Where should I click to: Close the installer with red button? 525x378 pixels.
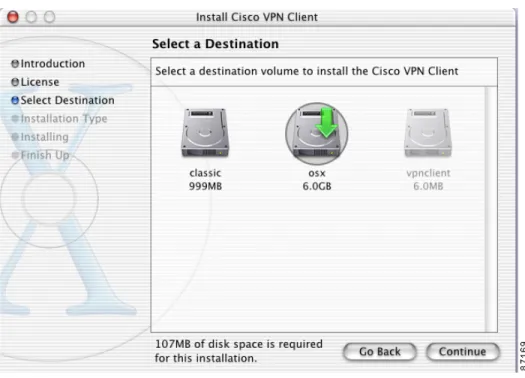point(13,17)
